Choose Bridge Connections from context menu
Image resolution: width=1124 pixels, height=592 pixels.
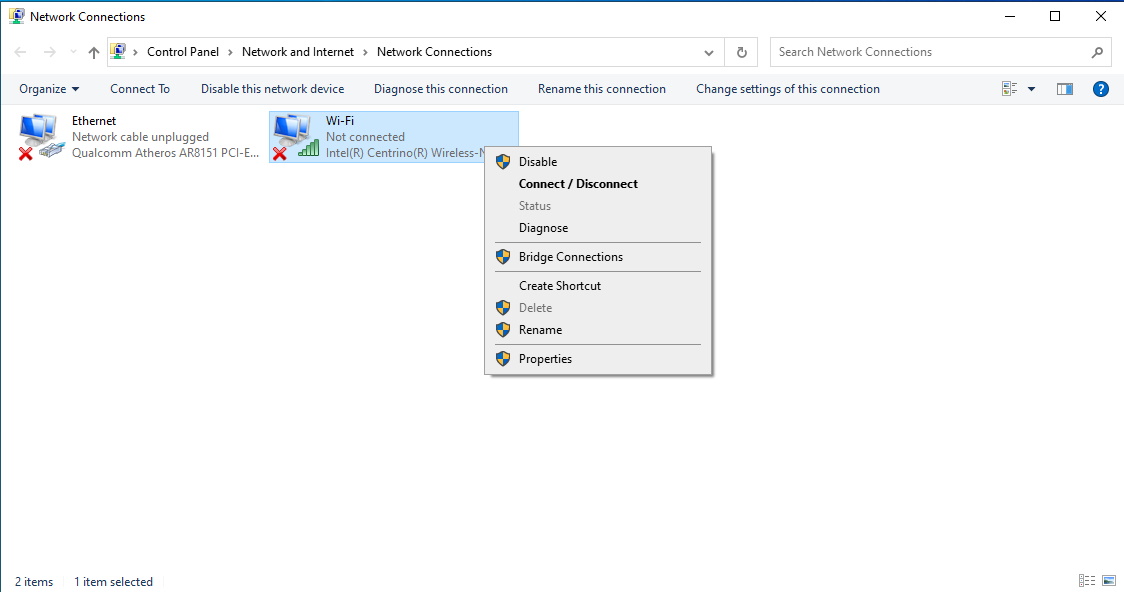(x=570, y=256)
